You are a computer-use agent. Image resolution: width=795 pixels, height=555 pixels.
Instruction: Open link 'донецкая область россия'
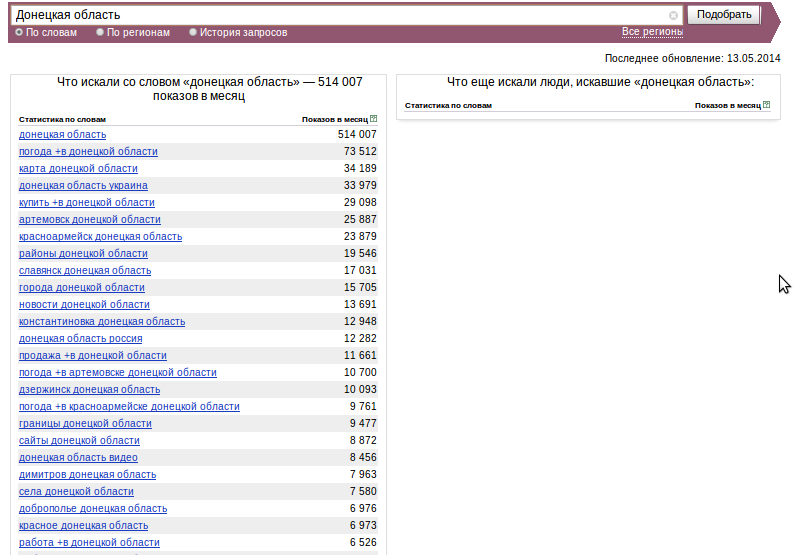point(81,339)
